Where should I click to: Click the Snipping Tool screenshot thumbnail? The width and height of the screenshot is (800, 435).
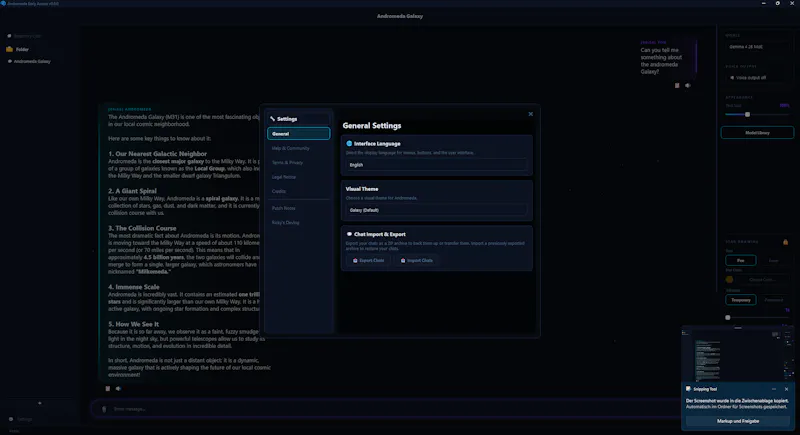pyautogui.click(x=738, y=353)
